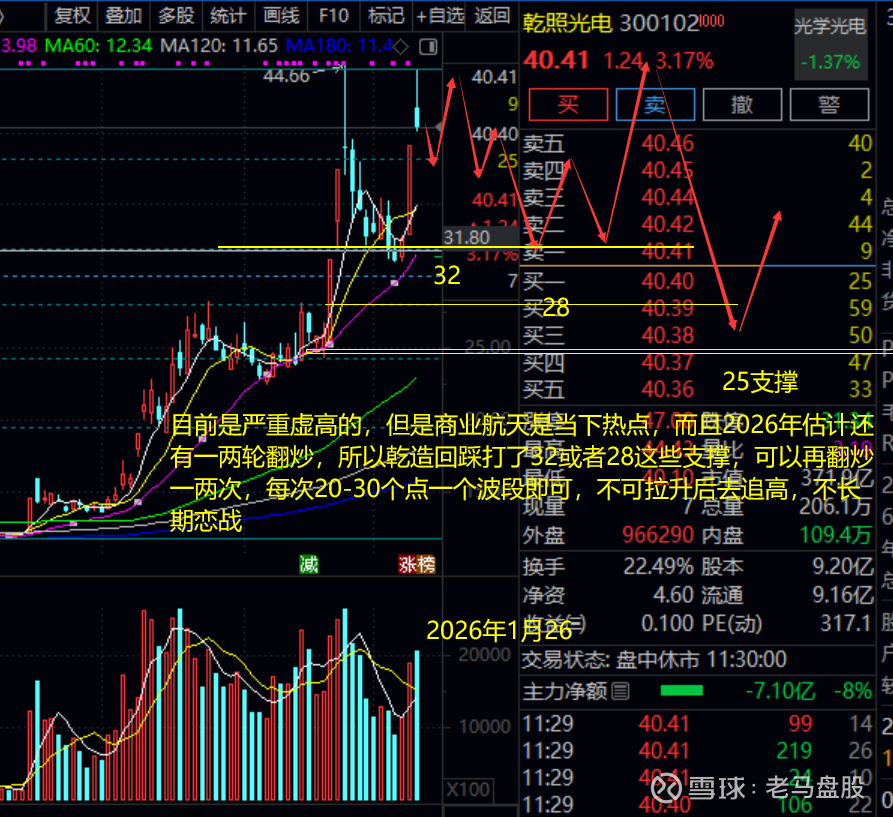893x817 pixels.
Task: Click the green 减 marker on chart
Action: (x=309, y=565)
